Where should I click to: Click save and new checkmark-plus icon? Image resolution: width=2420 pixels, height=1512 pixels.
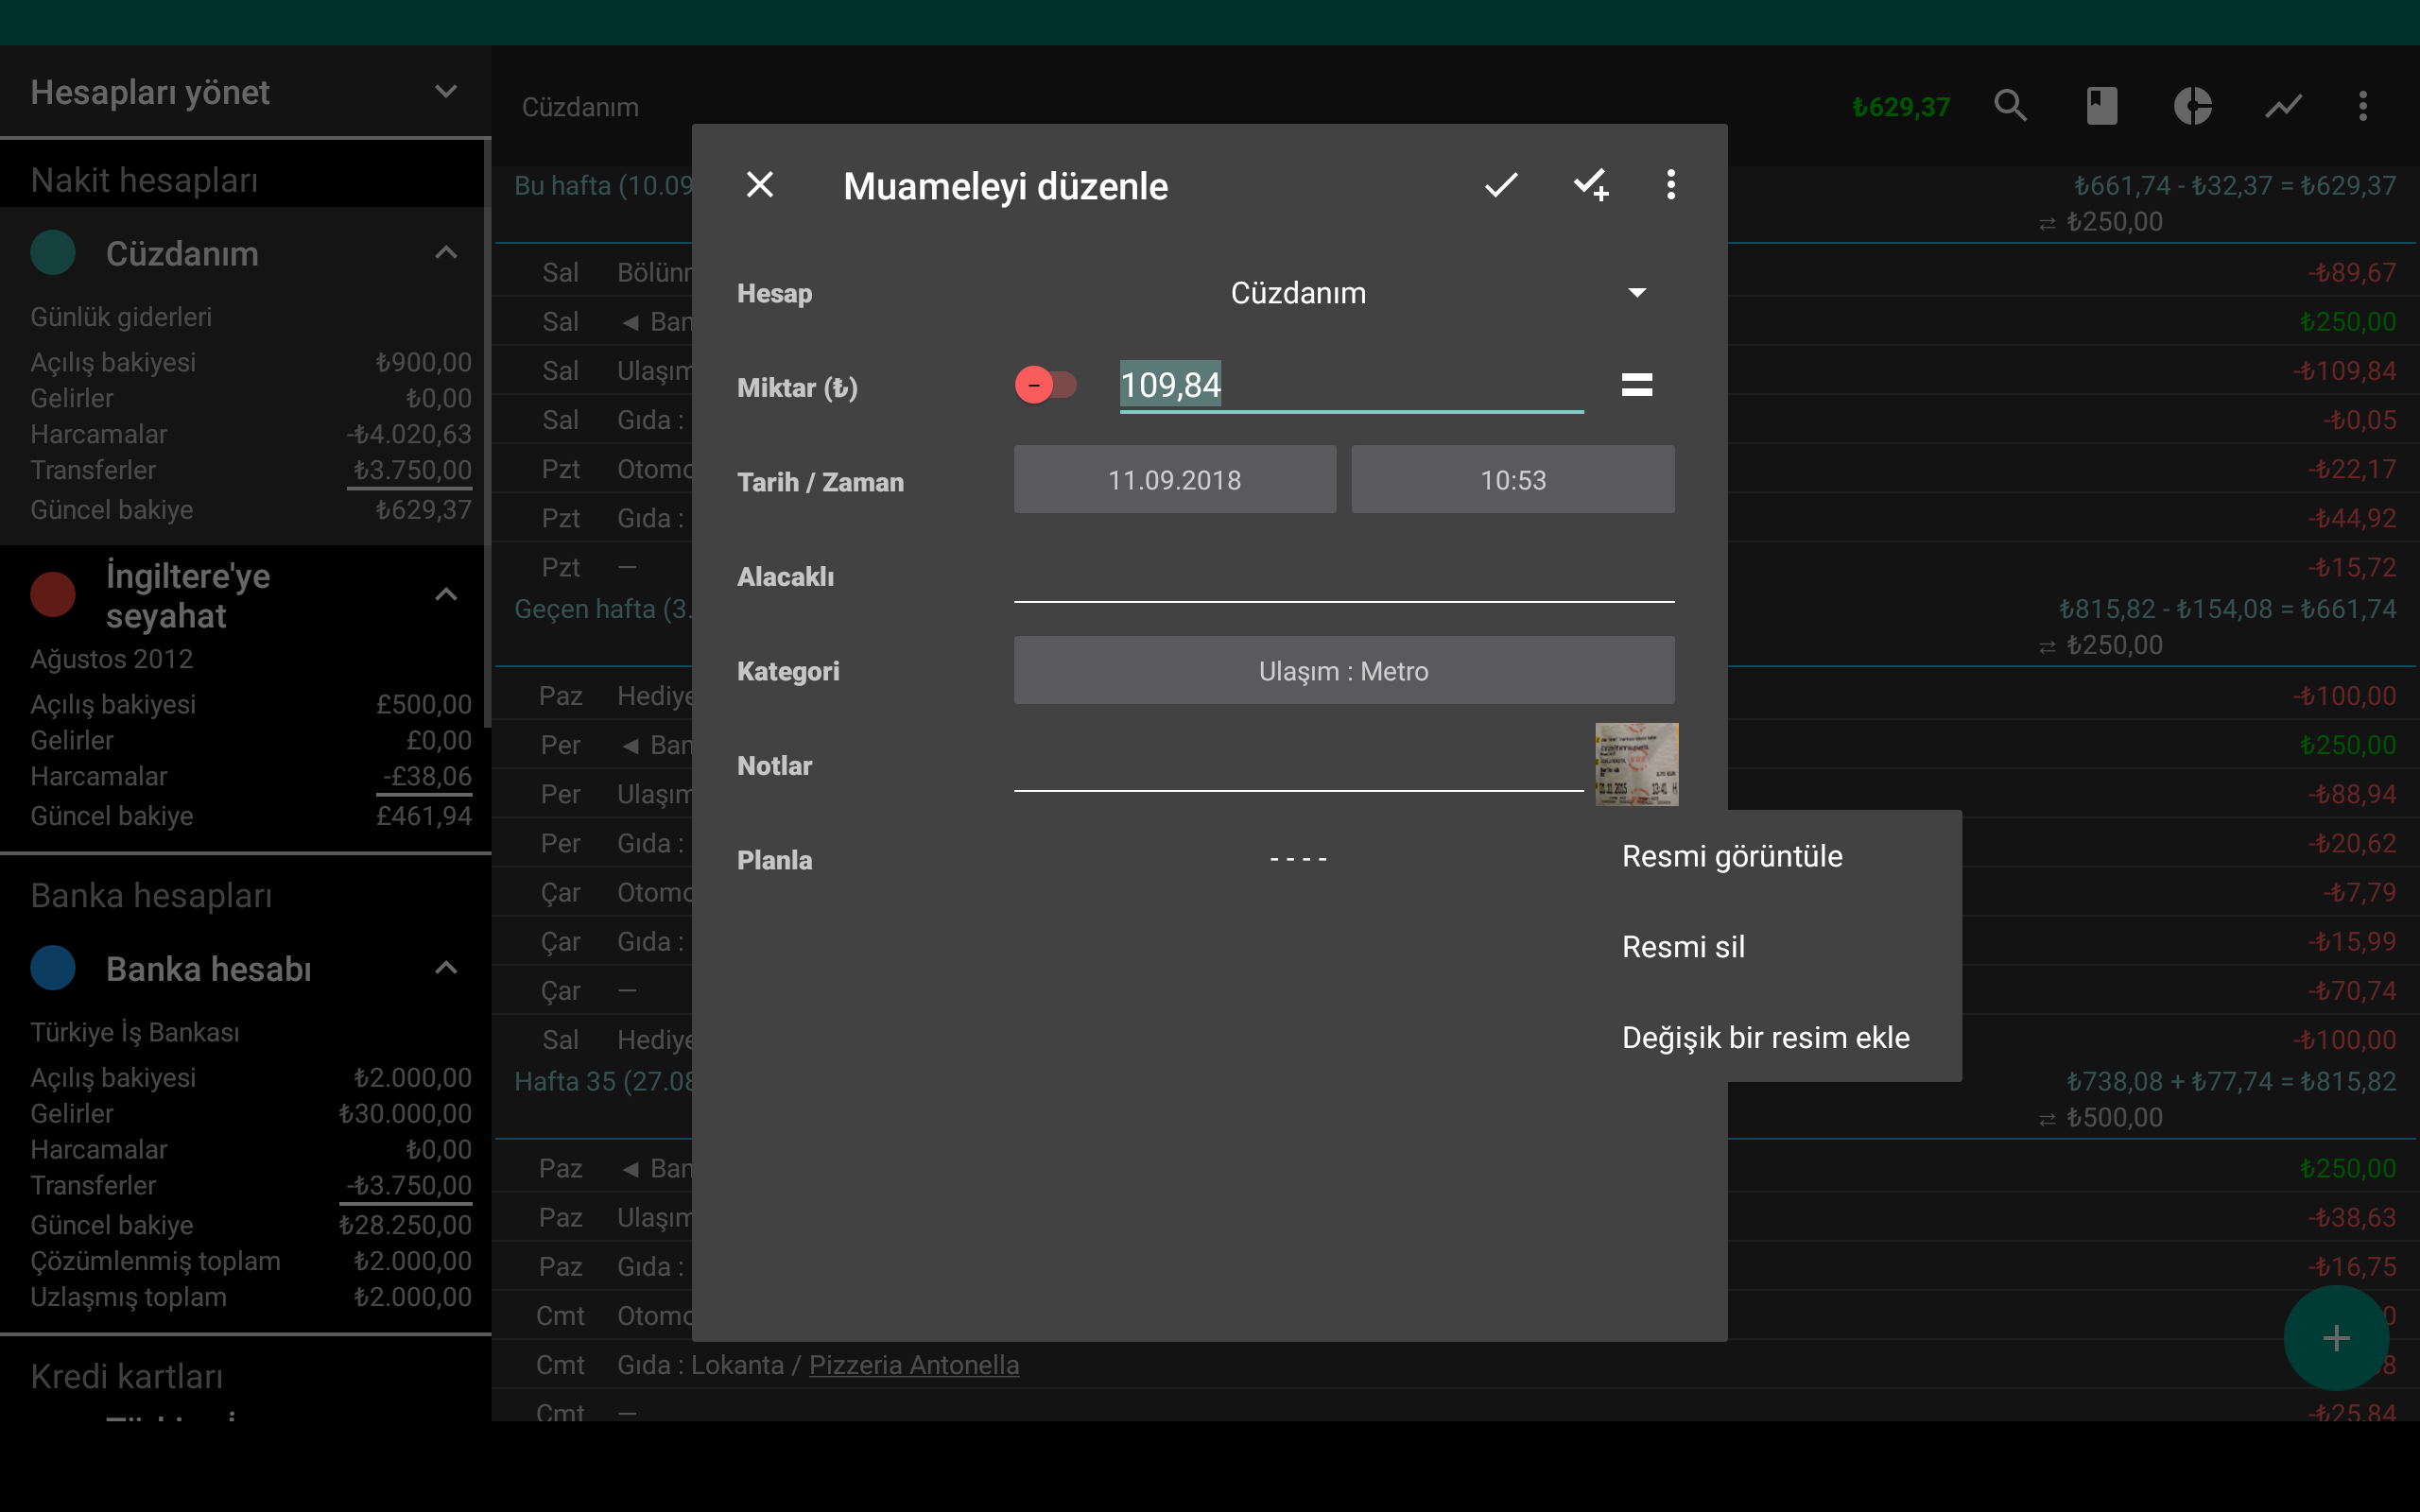[x=1590, y=185]
